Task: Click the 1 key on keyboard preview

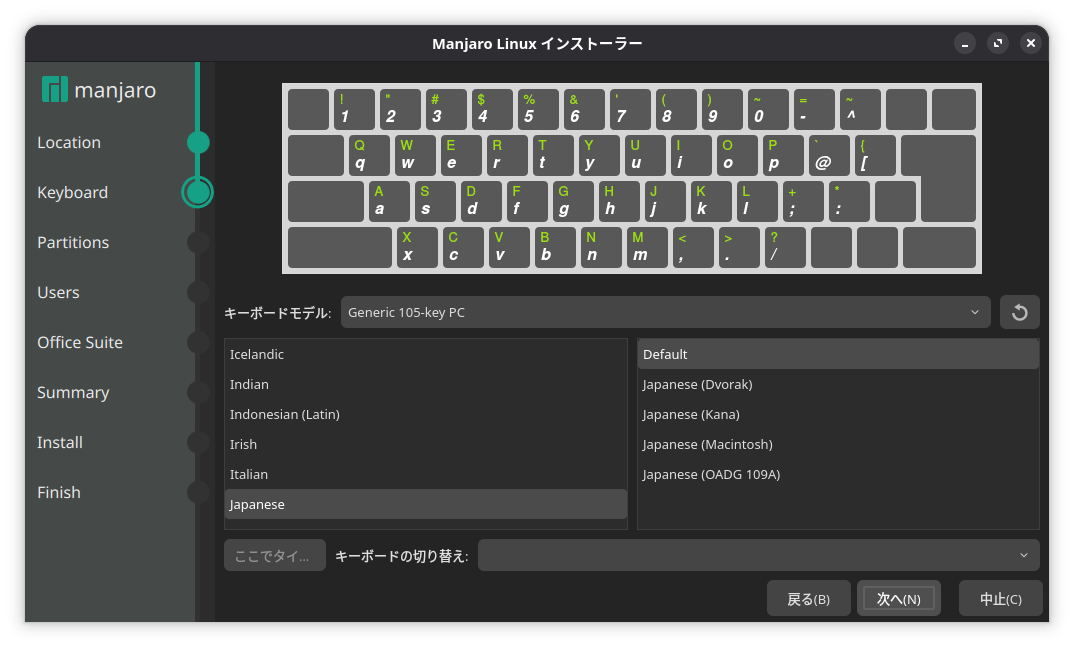Action: coord(354,110)
